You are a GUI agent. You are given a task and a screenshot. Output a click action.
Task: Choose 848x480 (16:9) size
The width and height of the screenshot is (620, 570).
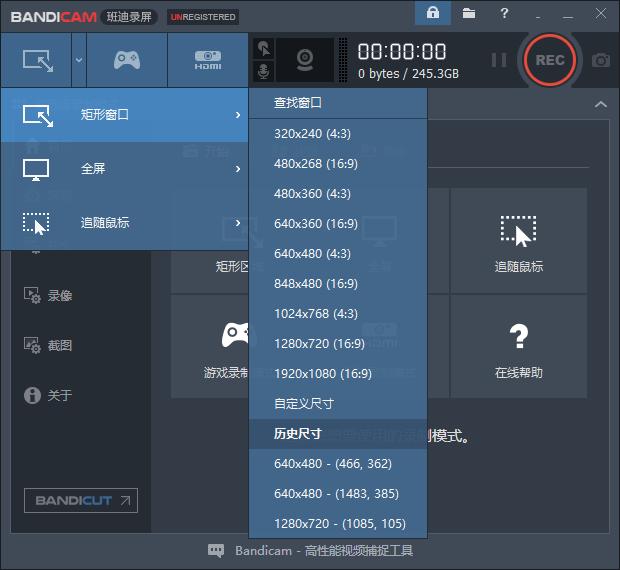[338, 284]
